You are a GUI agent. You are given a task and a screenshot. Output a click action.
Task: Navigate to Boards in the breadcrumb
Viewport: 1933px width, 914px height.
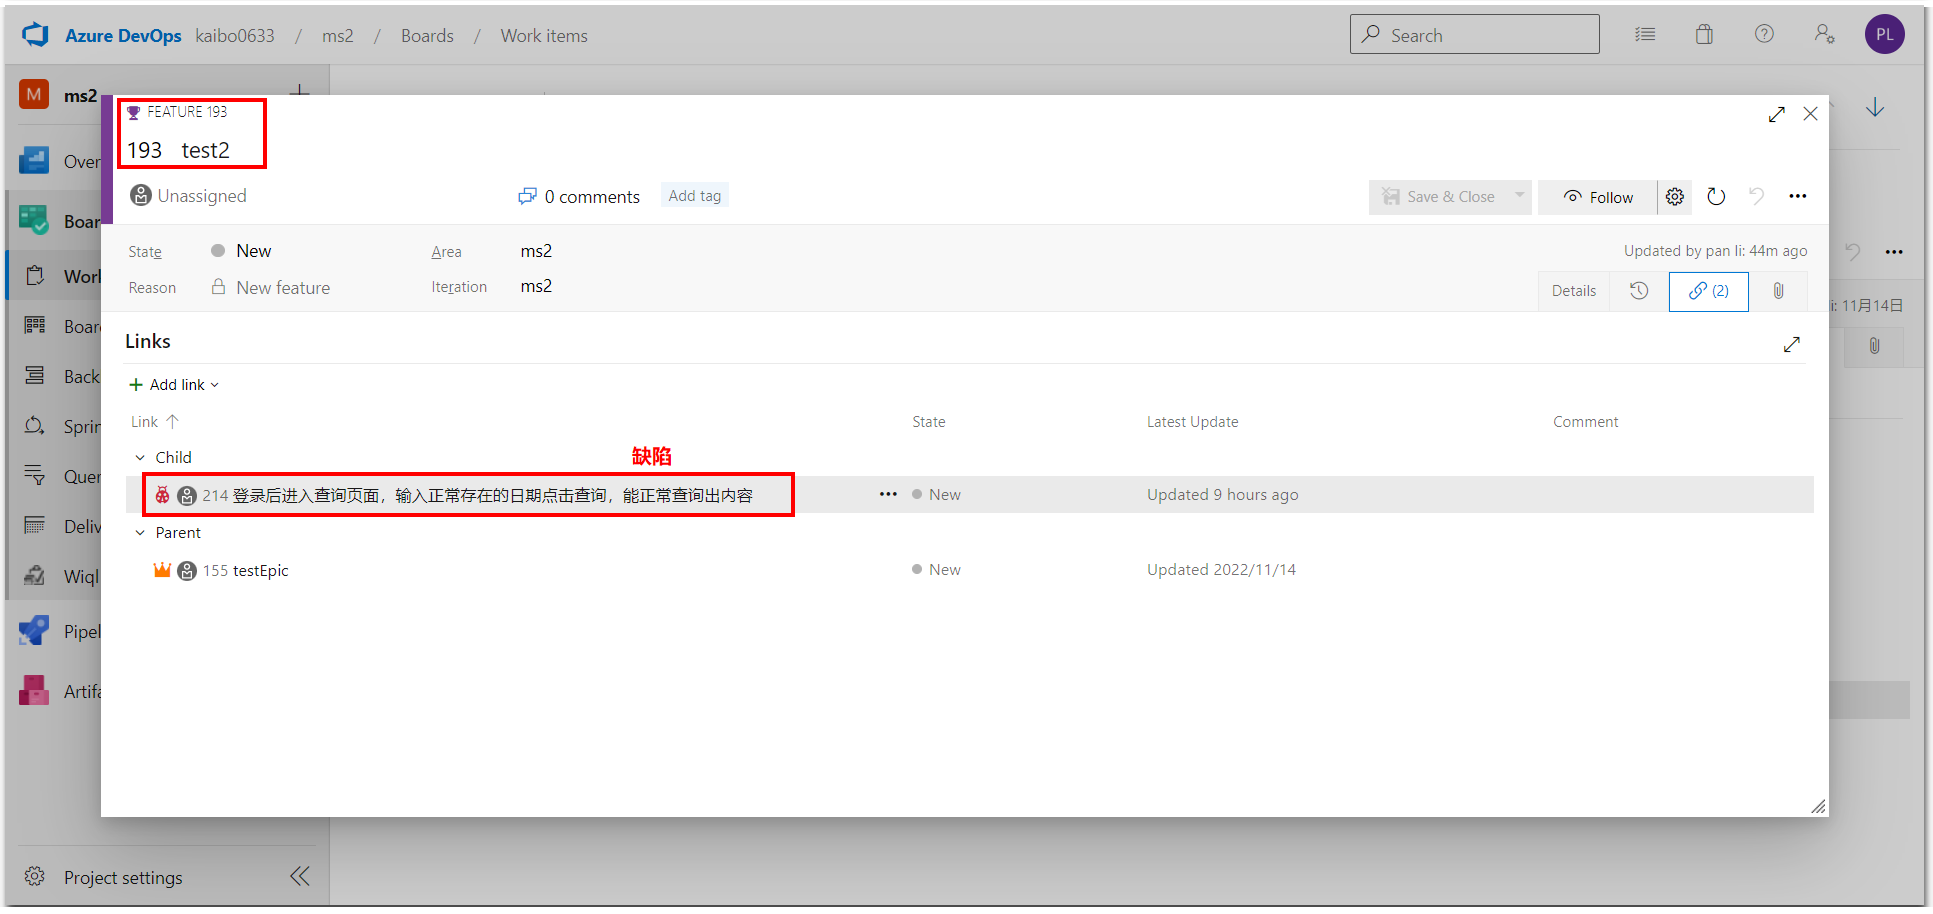point(426,35)
